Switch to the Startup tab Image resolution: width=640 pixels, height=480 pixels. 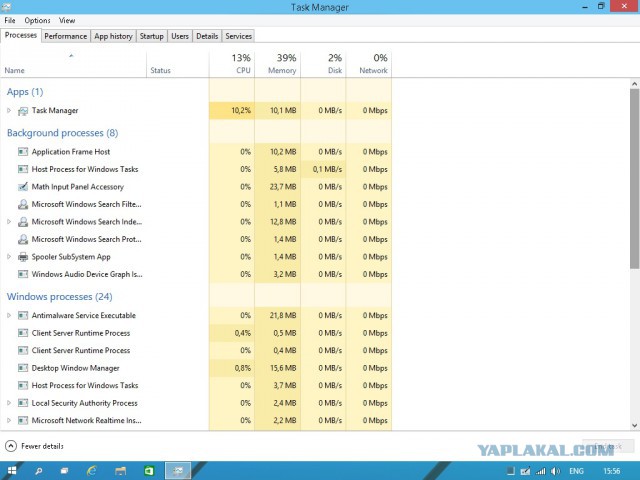pyautogui.click(x=151, y=36)
